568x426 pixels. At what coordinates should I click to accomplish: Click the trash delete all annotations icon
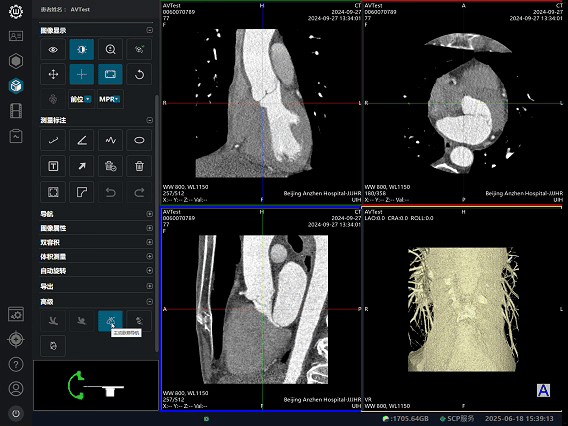(x=139, y=166)
